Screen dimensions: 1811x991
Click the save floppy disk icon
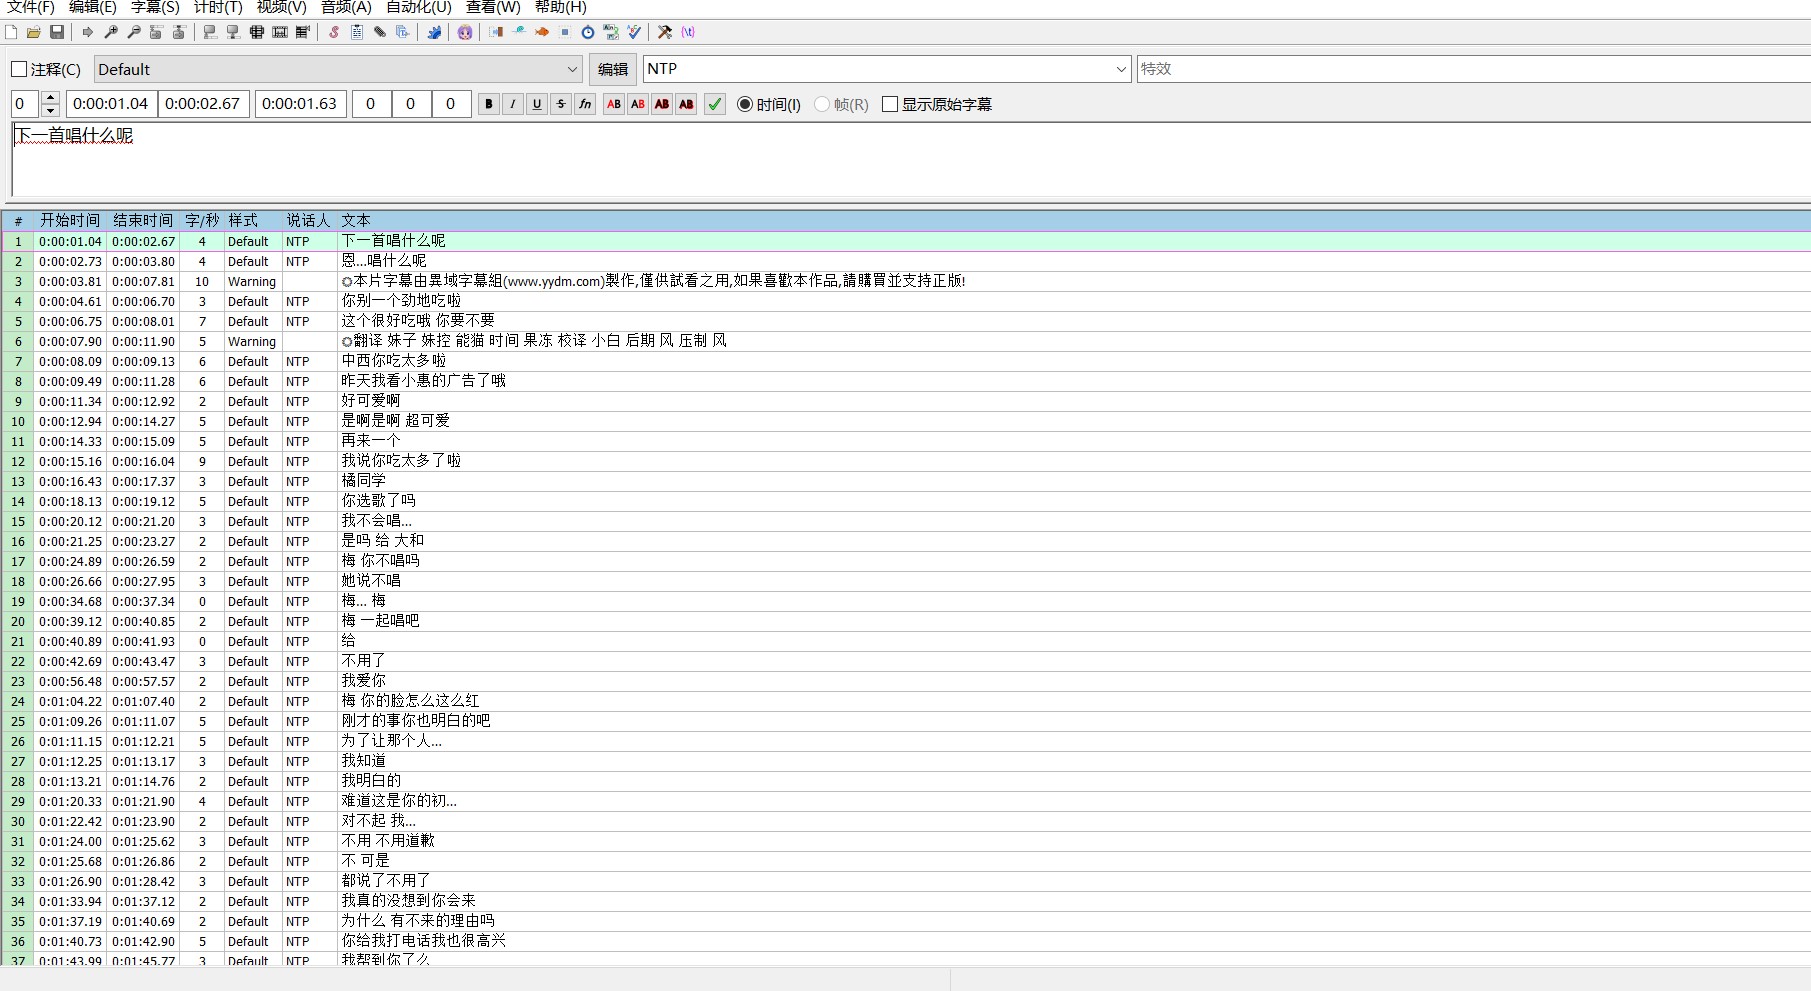point(57,32)
